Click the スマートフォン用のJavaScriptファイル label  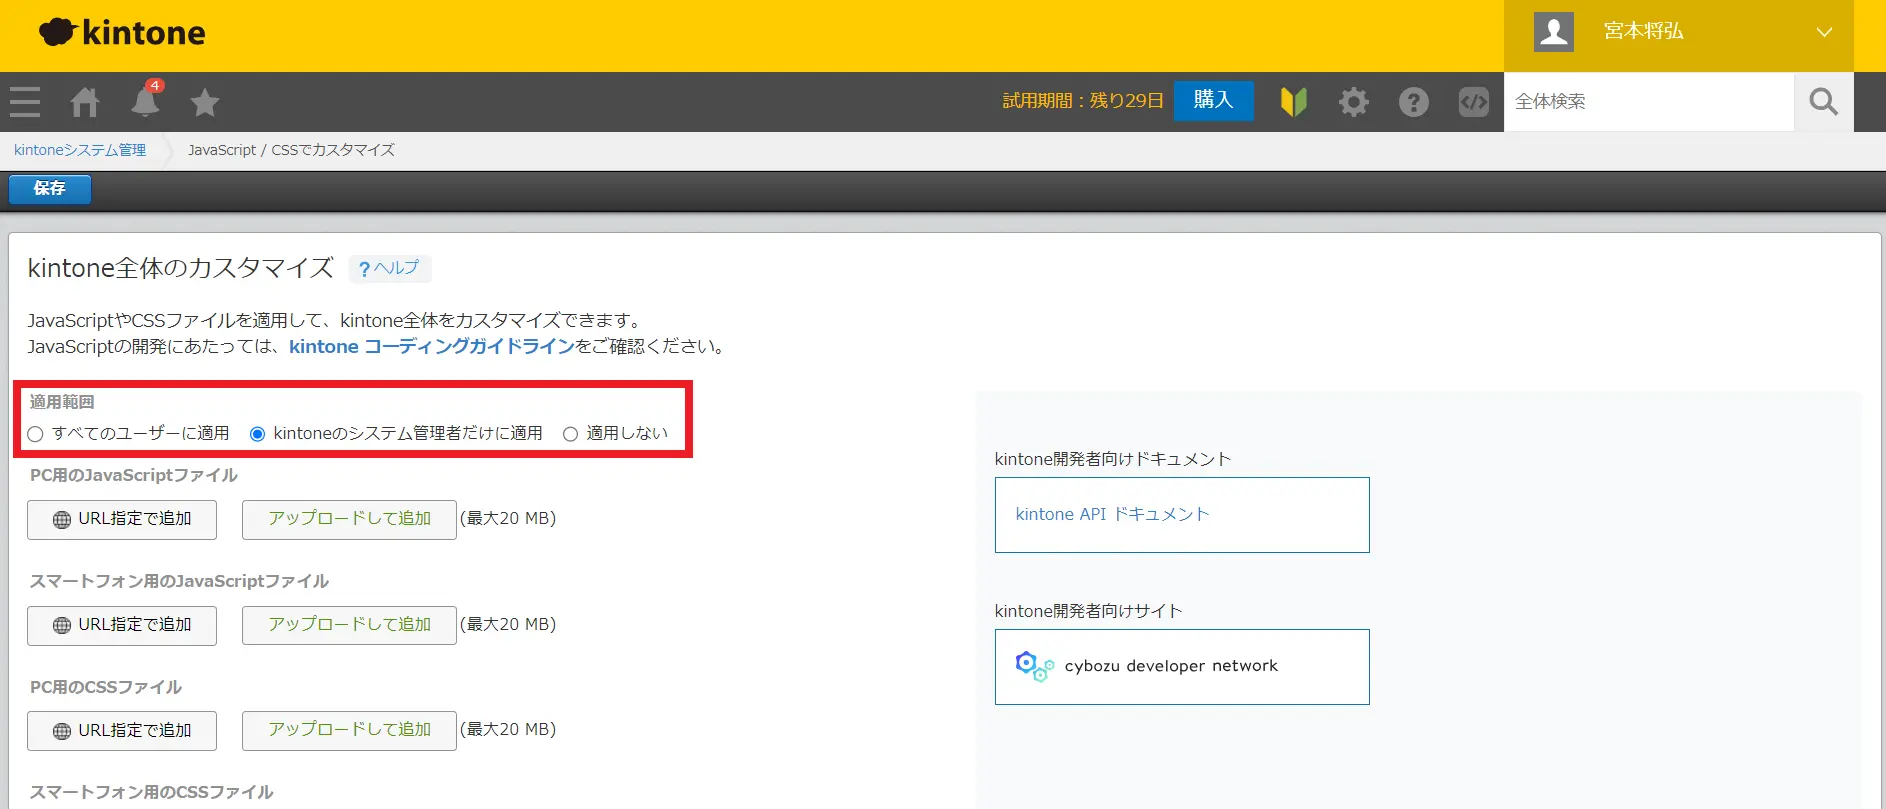pyautogui.click(x=179, y=582)
